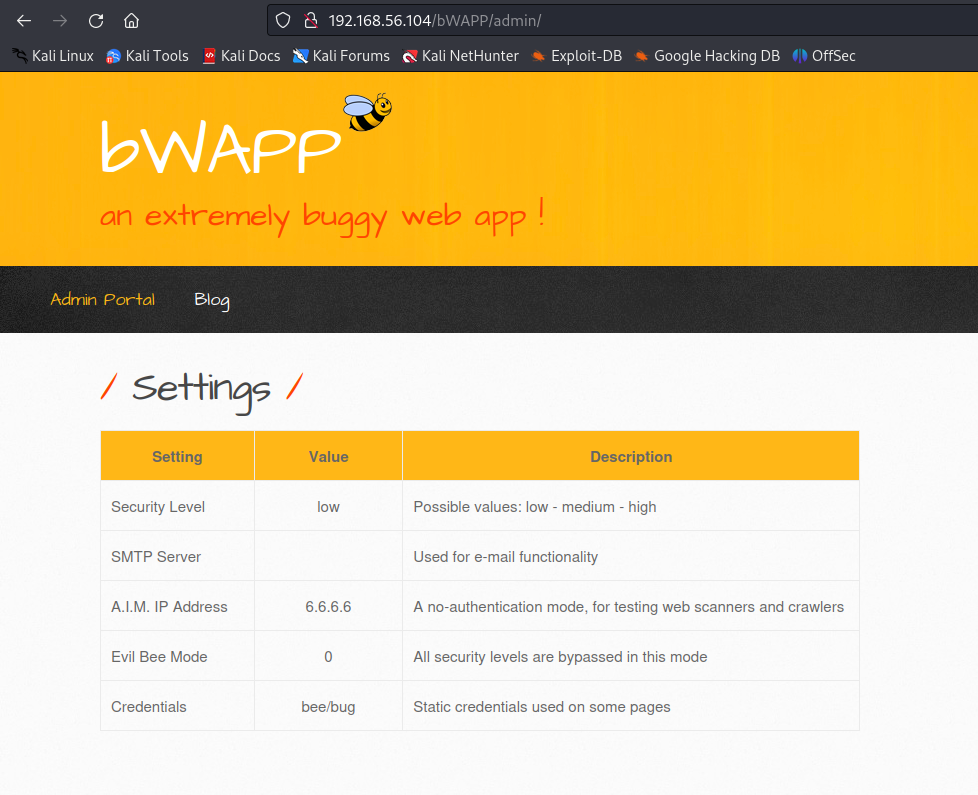Open the Kali Linux bookmark
Viewport: 978px width, 795px height.
pyautogui.click(x=53, y=56)
